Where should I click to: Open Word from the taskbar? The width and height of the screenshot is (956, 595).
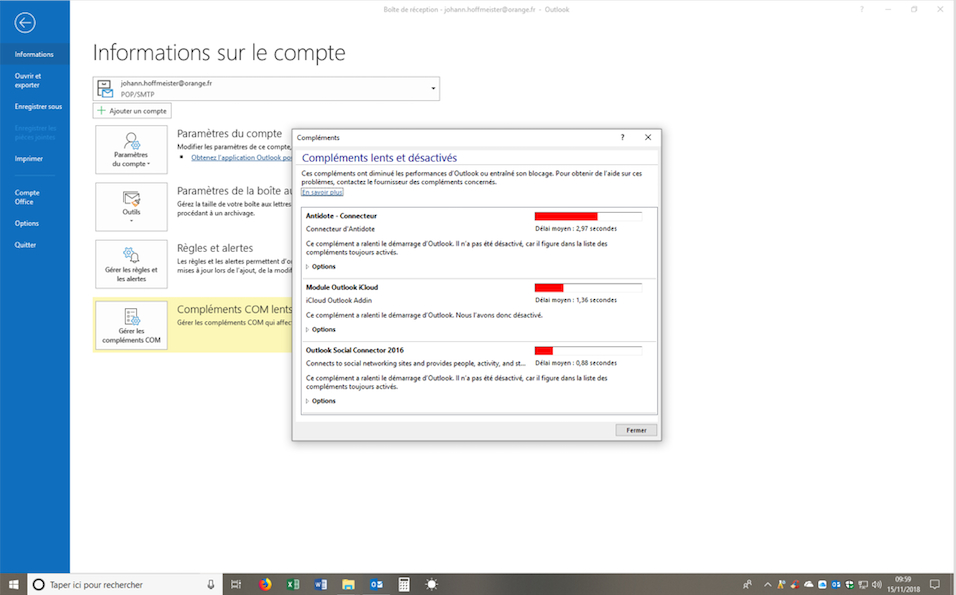(321, 584)
